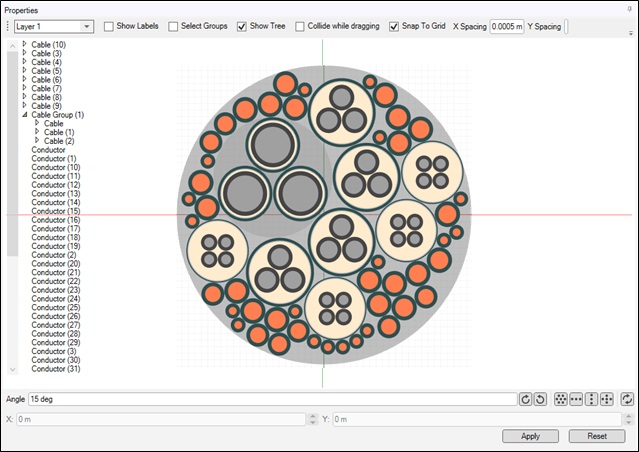Click the pin icon in Properties header

click(630, 9)
